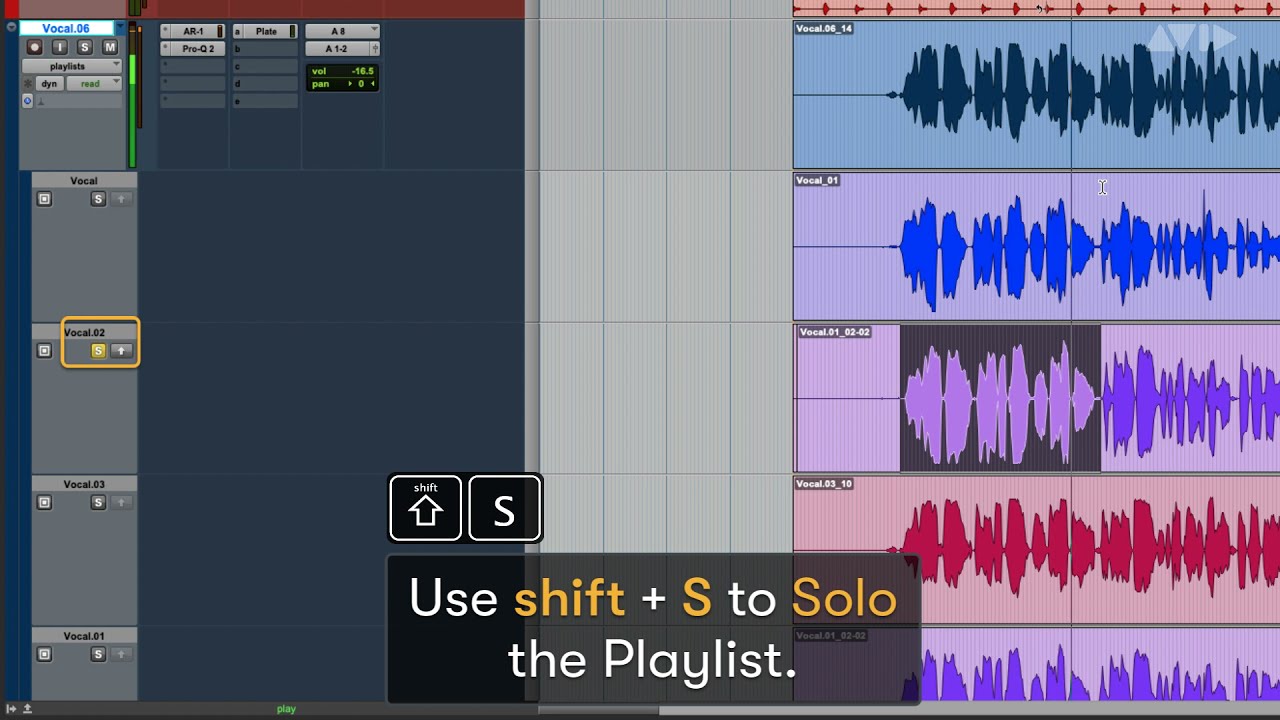1280x720 pixels.
Task: Promote Vocal.02 playlist with up arrow
Action: [121, 351]
